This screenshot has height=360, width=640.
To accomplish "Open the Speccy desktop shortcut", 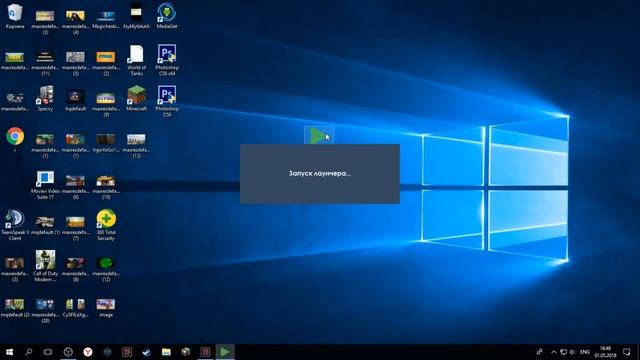I will coord(45,98).
